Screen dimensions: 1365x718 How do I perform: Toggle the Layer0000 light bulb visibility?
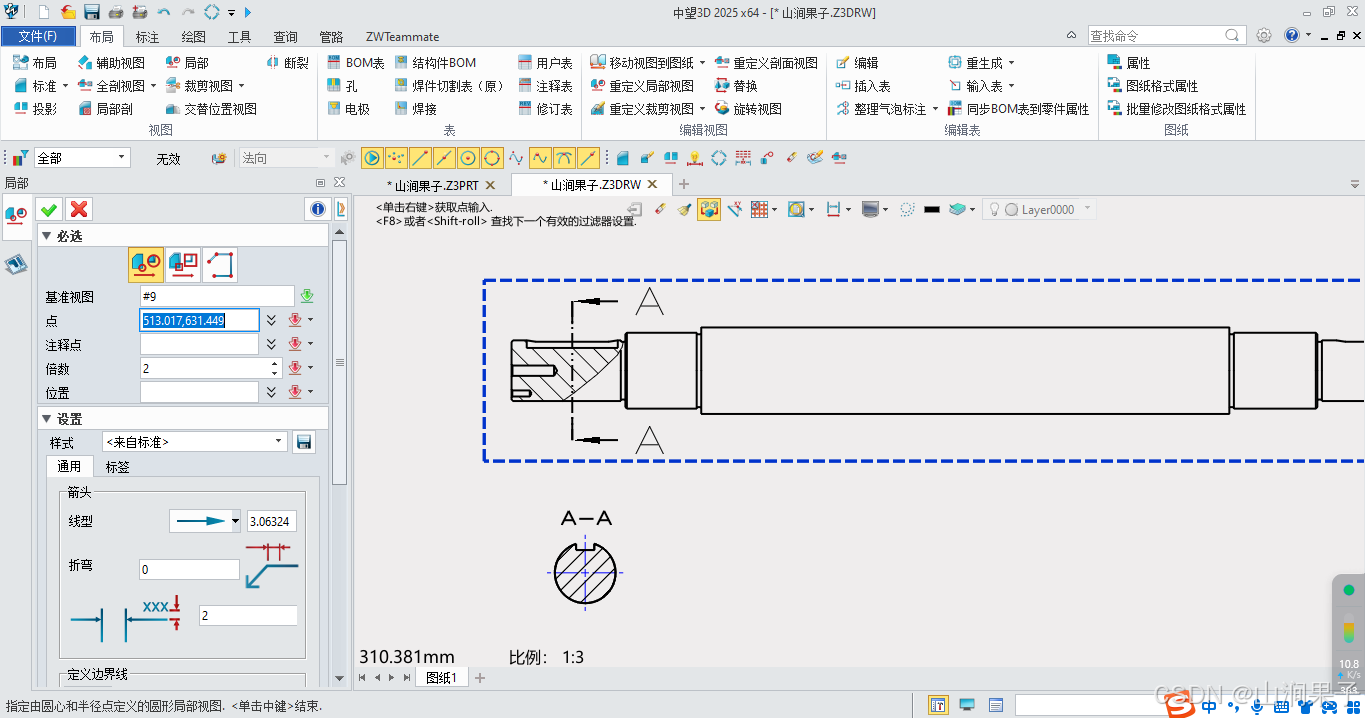[x=995, y=209]
